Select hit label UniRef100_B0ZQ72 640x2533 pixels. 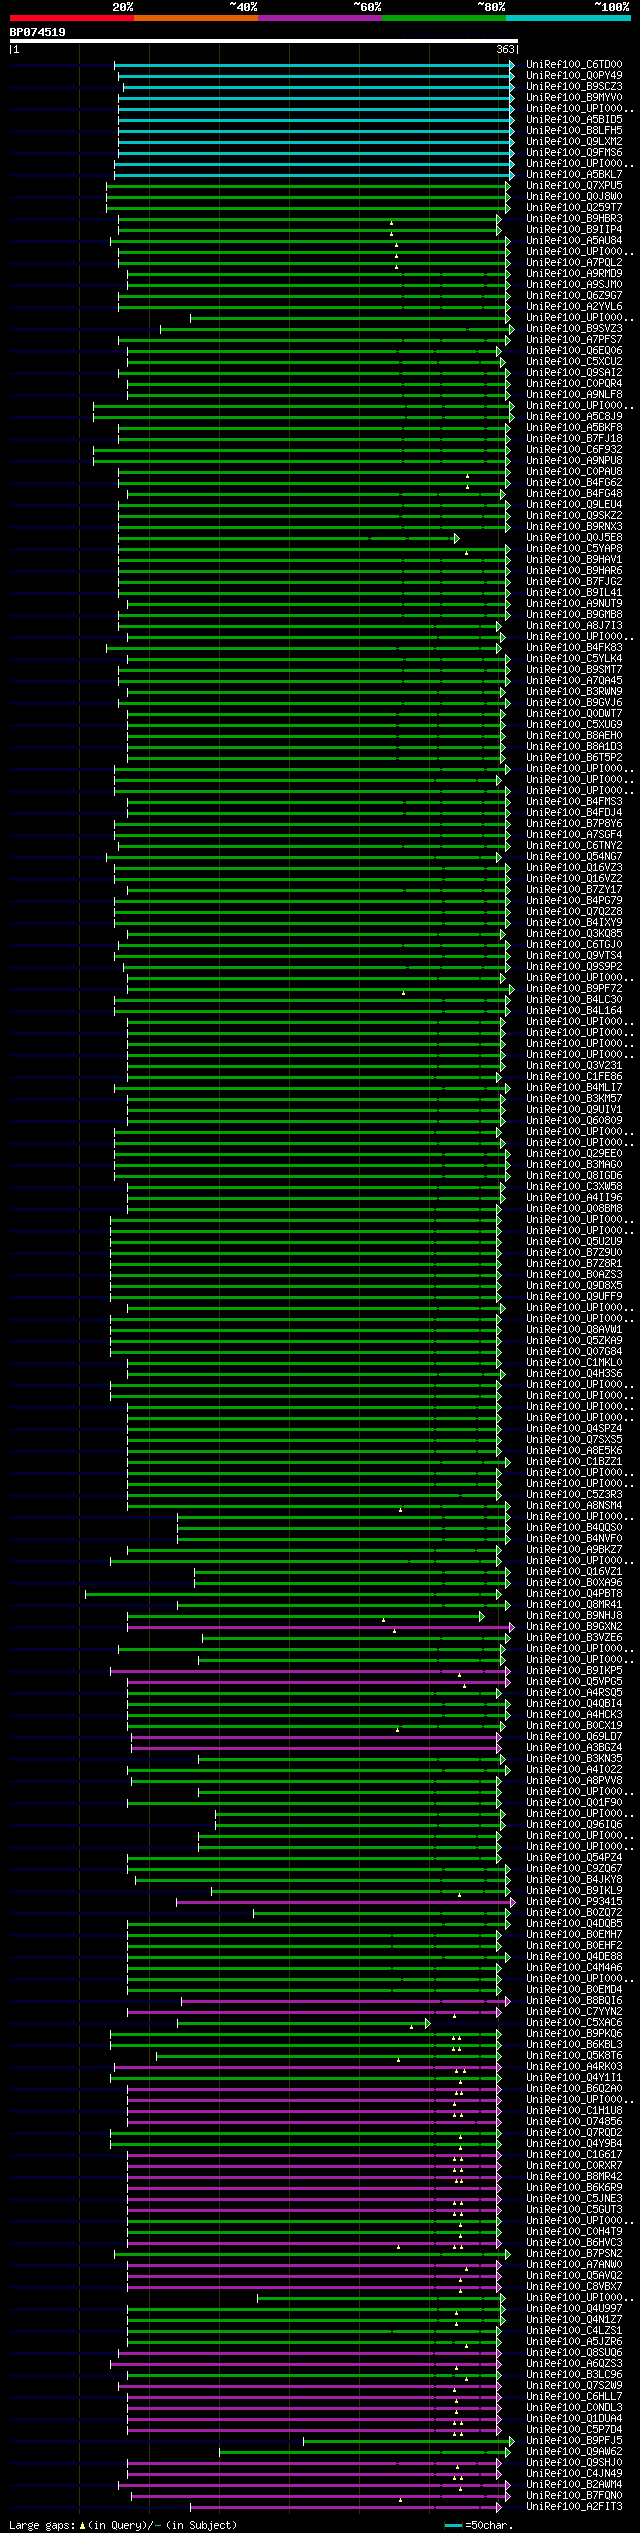574,1913
